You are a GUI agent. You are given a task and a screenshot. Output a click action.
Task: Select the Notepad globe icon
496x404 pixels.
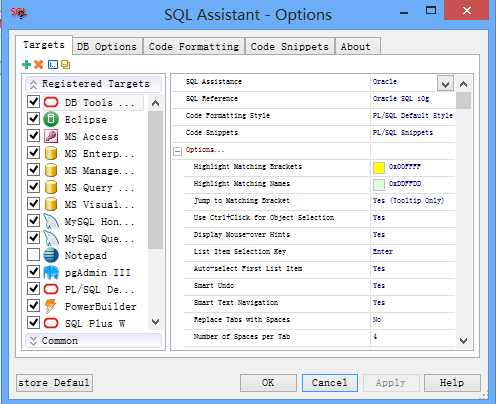(51, 255)
